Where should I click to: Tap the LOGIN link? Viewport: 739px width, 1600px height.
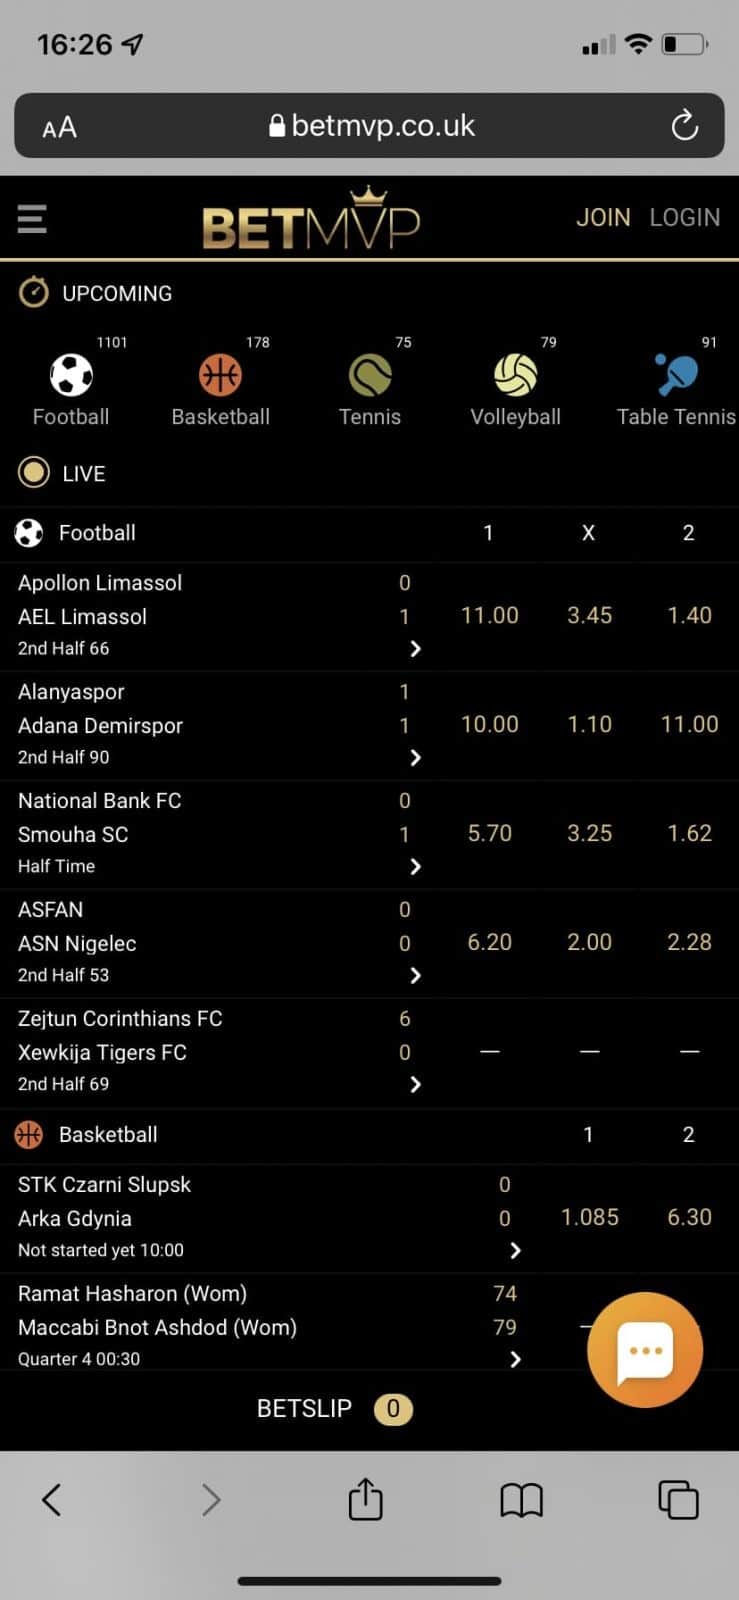click(x=685, y=218)
